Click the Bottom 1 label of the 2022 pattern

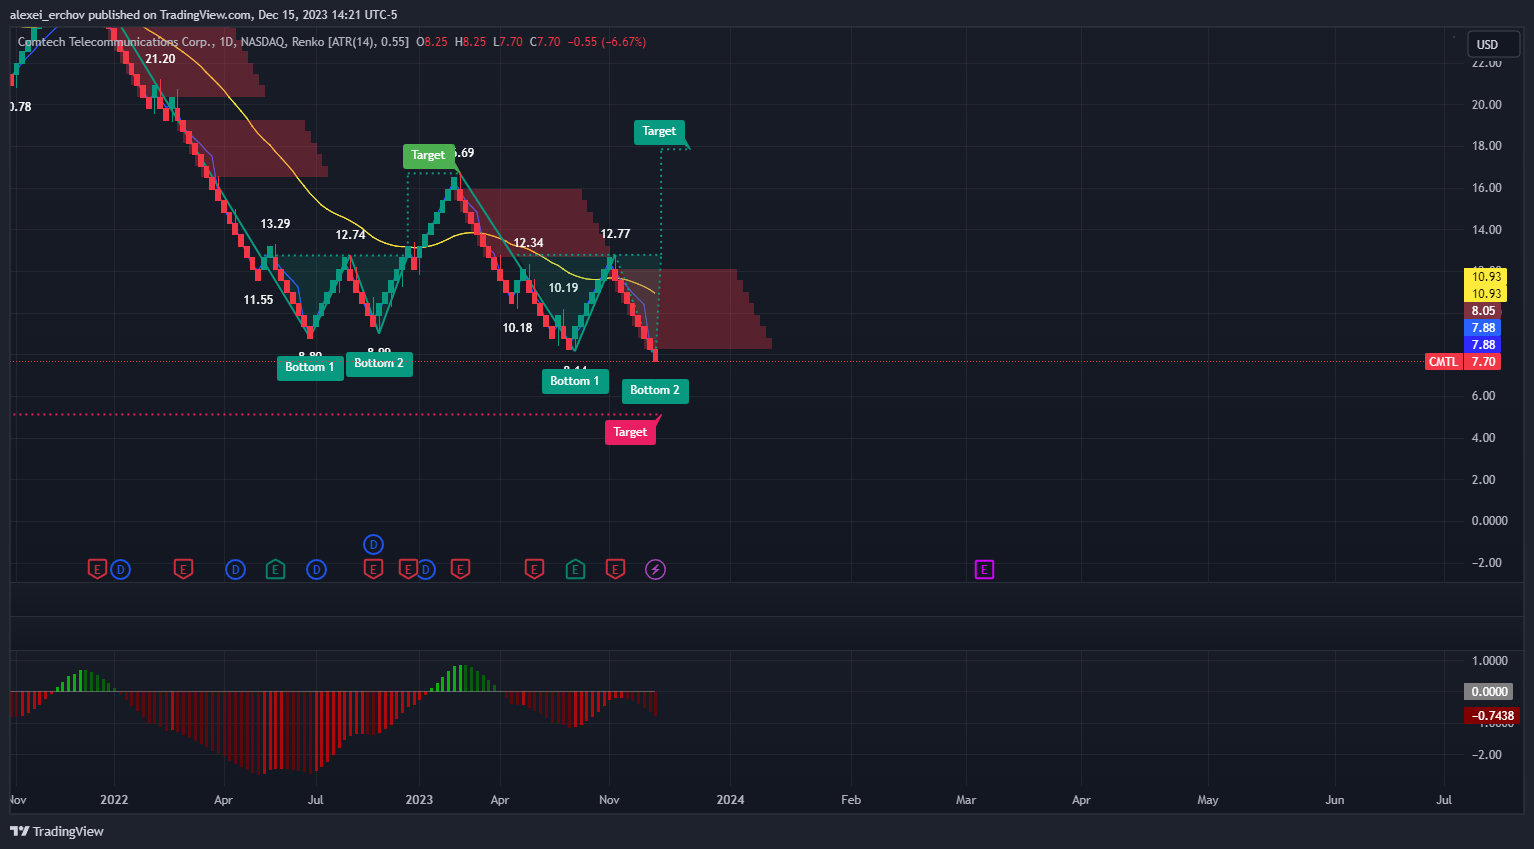click(x=310, y=367)
